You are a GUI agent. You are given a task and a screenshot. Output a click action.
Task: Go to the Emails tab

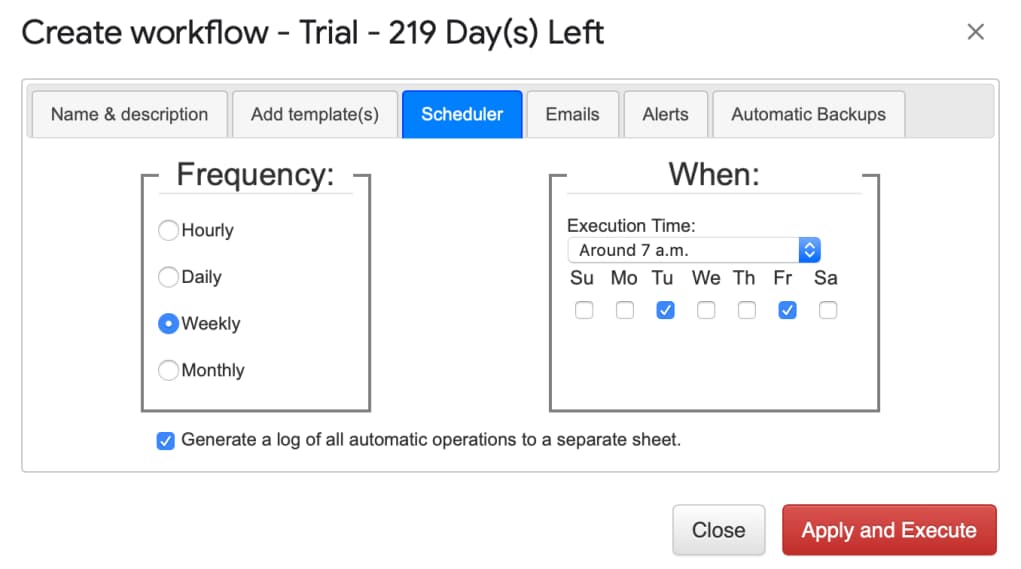pos(572,114)
